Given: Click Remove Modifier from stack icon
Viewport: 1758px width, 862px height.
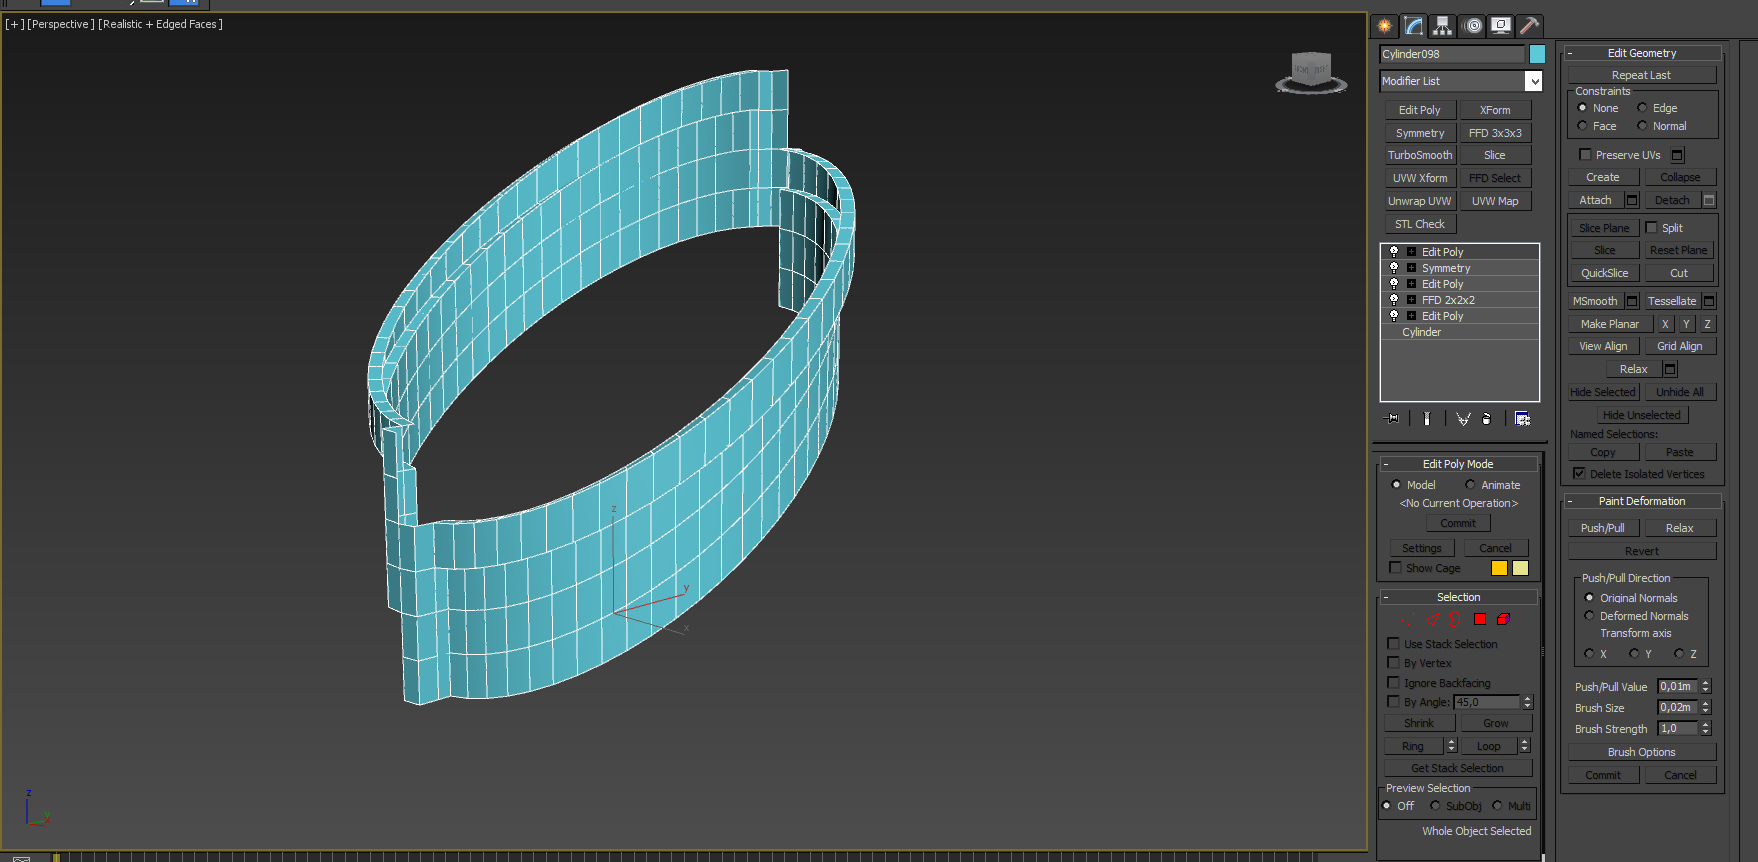Looking at the screenshot, I should point(1487,419).
